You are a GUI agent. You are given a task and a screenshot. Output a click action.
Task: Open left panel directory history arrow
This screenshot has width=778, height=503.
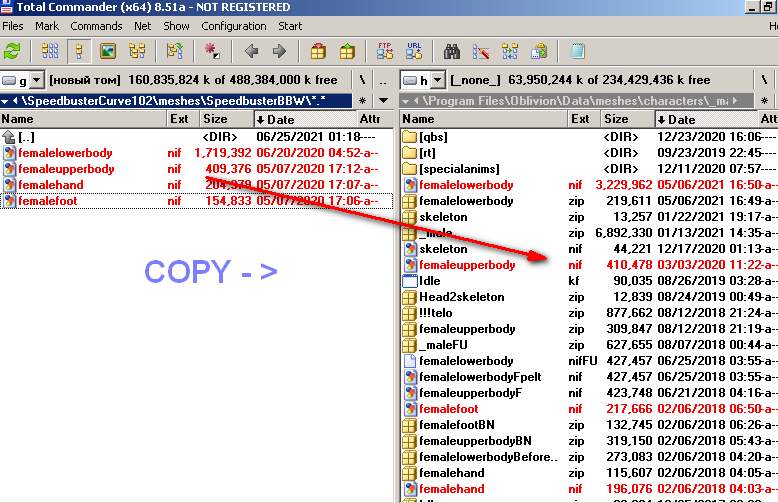click(383, 101)
